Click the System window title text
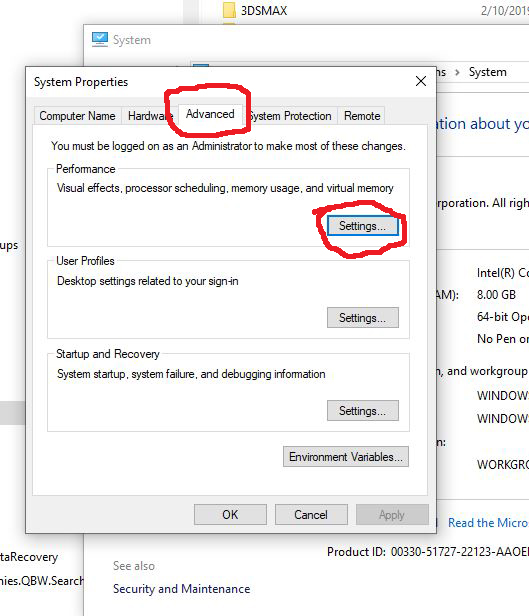 (x=132, y=40)
